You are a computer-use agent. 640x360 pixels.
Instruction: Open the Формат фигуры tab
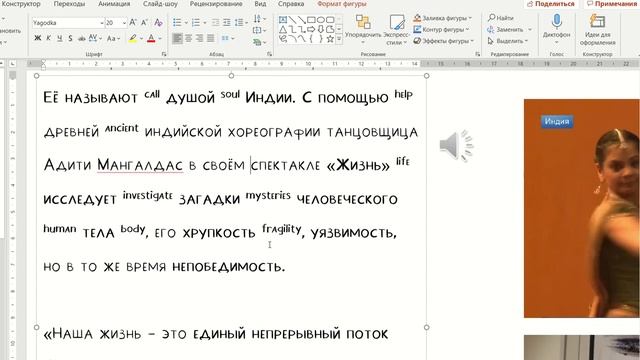[342, 4]
